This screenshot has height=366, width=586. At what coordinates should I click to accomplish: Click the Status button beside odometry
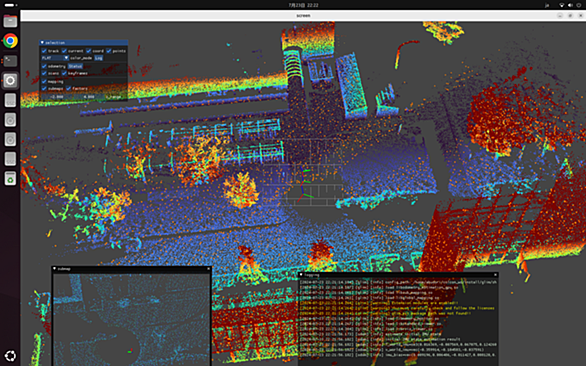point(75,66)
